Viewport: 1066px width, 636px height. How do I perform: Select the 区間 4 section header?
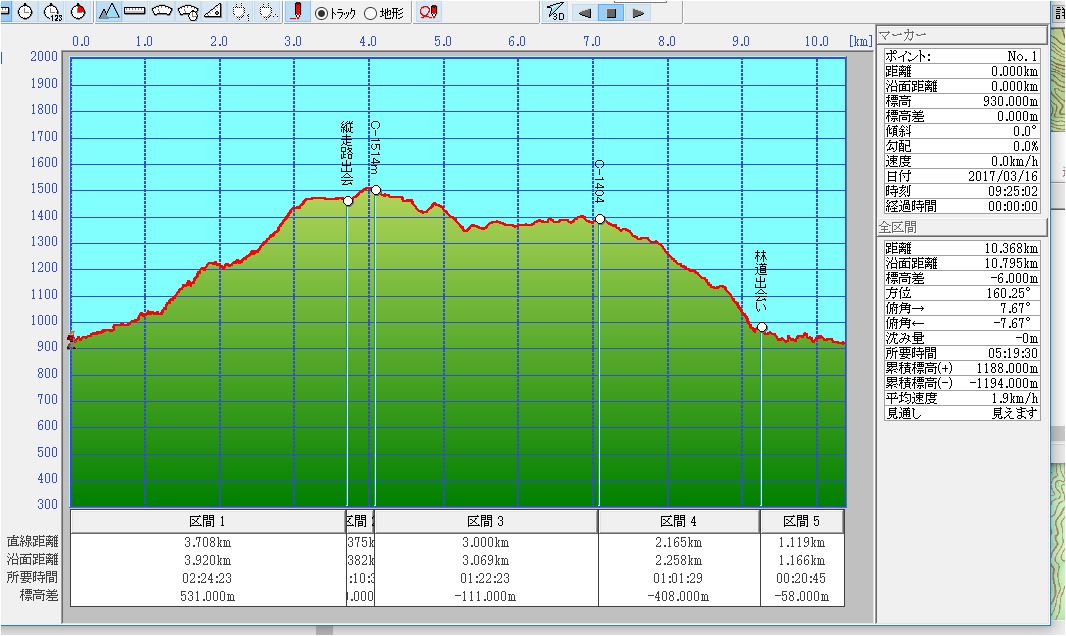(x=678, y=521)
